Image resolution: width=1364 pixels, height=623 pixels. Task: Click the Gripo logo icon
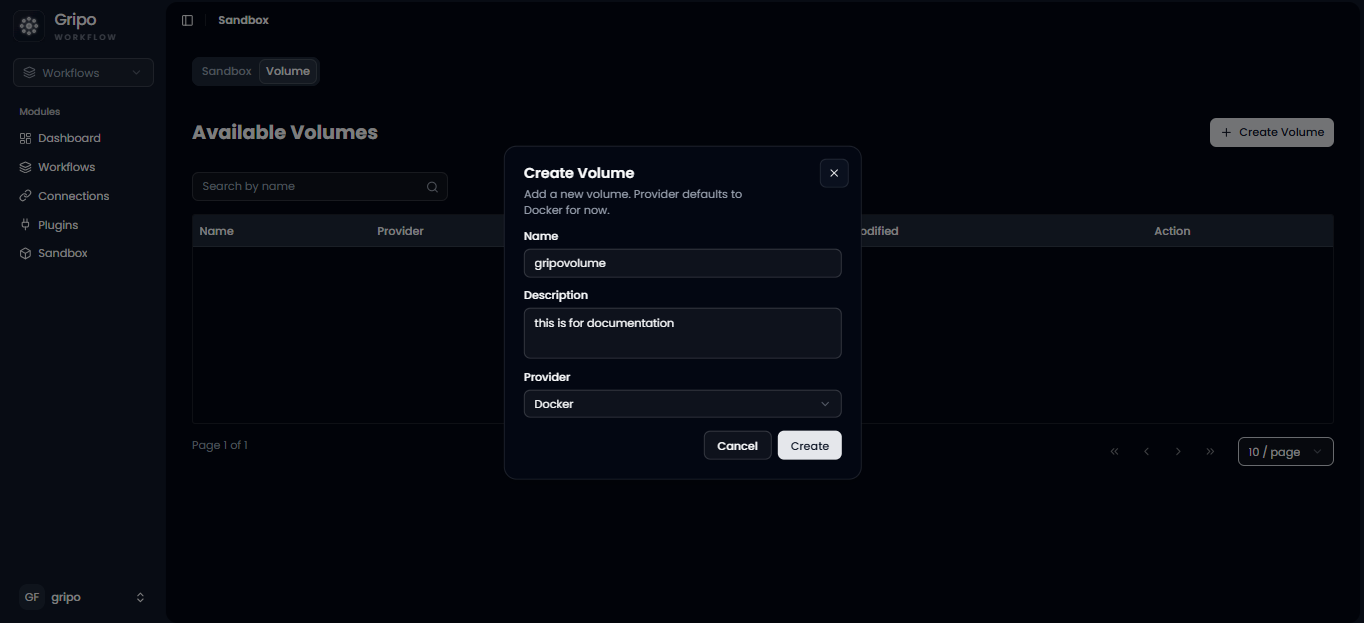coord(30,26)
